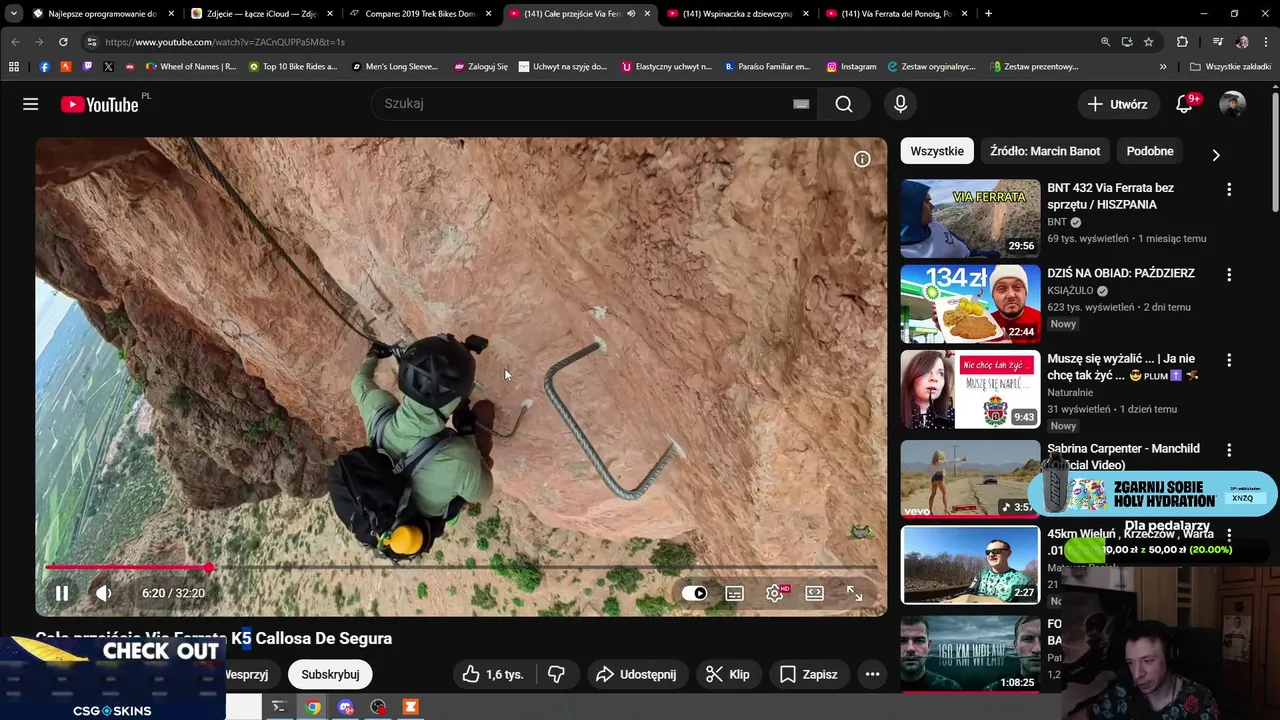Show more filter chips with right arrow
The width and height of the screenshot is (1280, 720).
[1216, 155]
